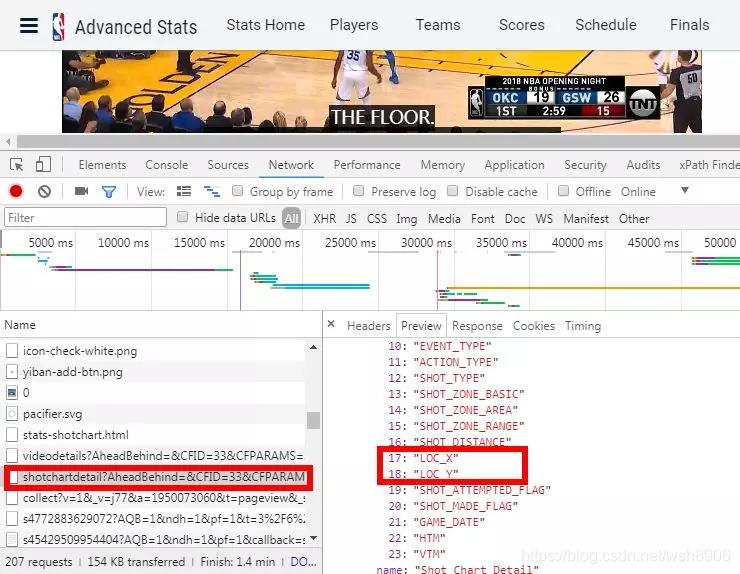The image size is (740, 574).
Task: Click the network Filter text field
Action: tap(85, 218)
